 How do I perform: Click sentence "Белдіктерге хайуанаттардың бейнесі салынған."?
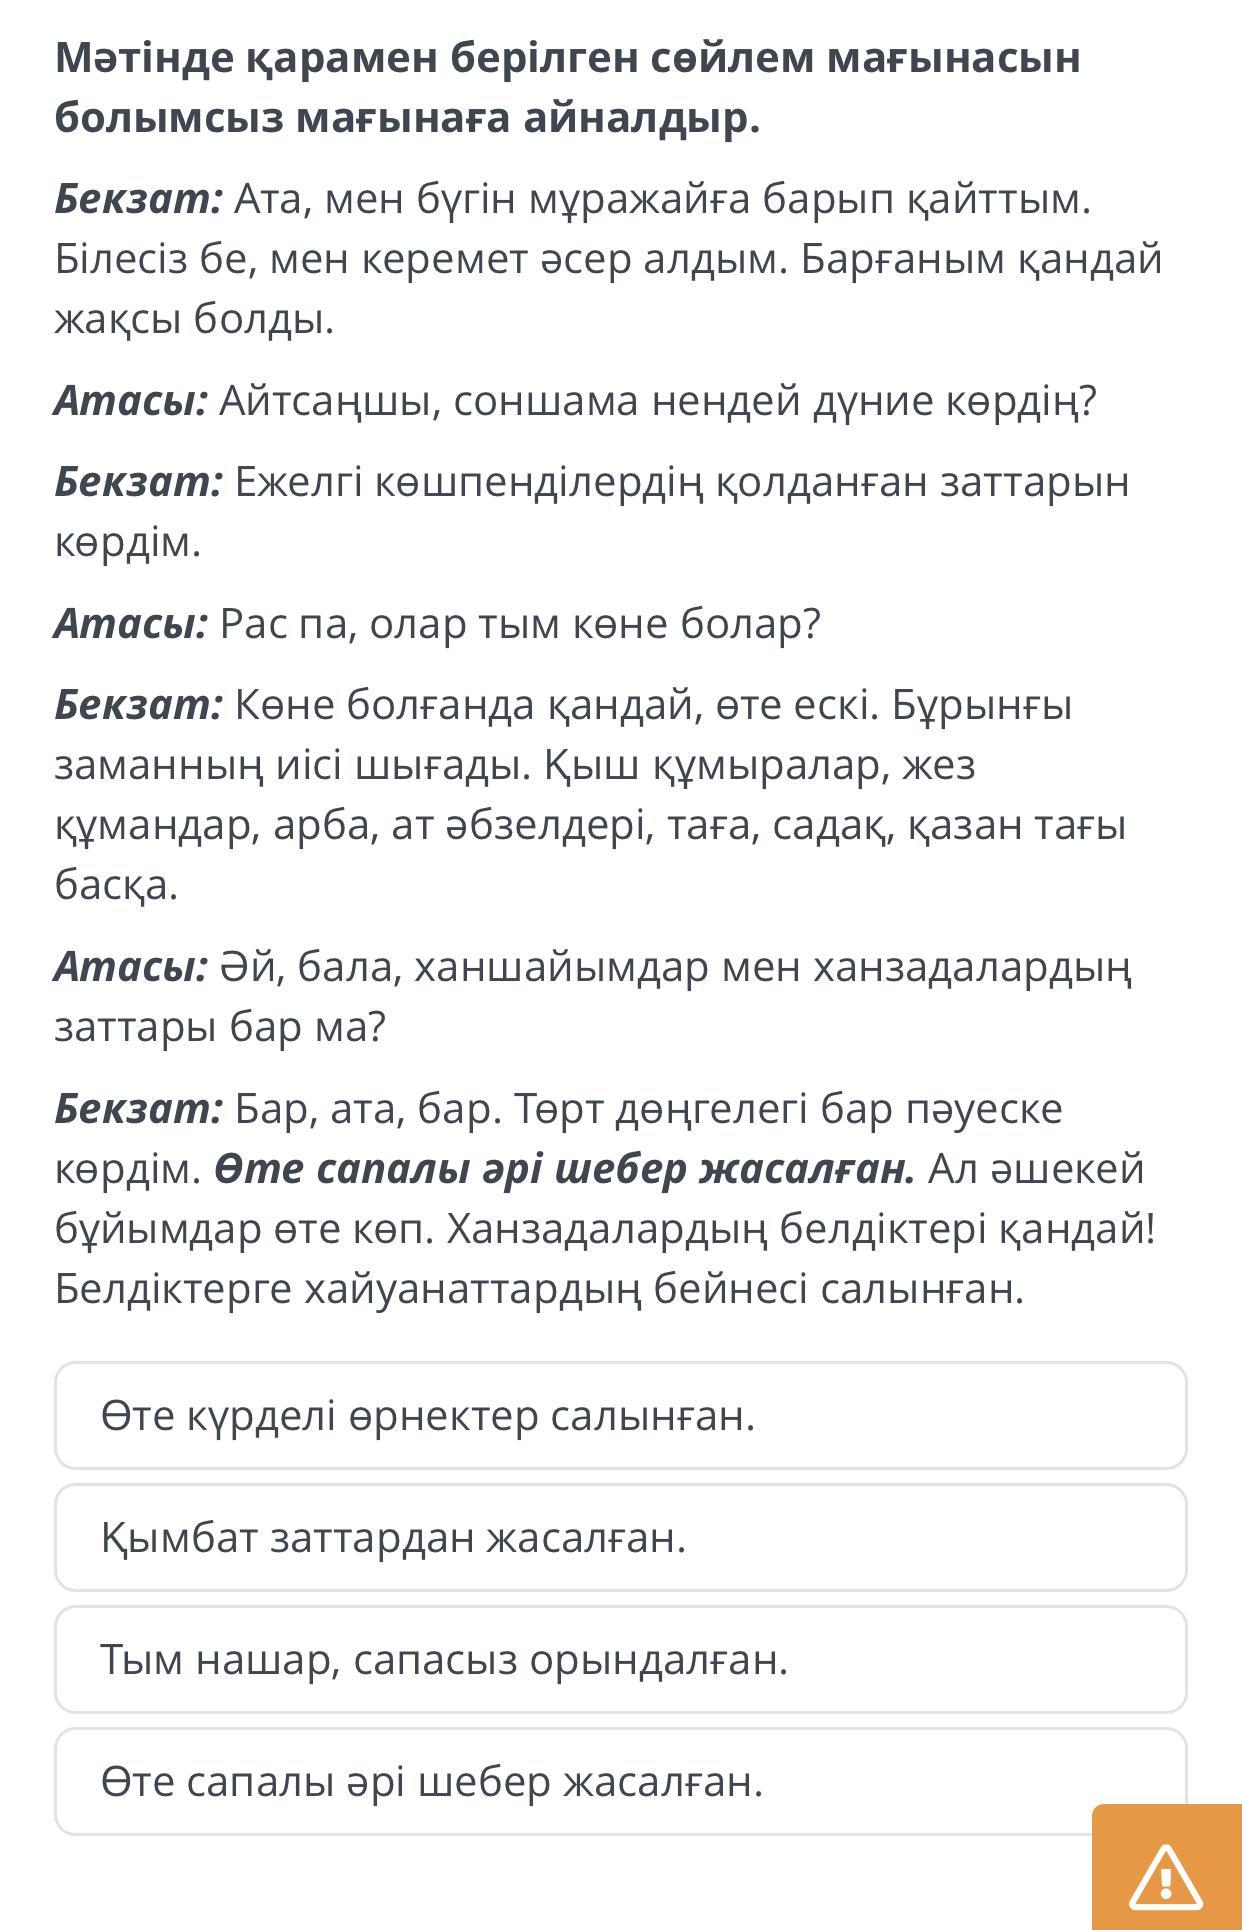pyautogui.click(x=539, y=1289)
